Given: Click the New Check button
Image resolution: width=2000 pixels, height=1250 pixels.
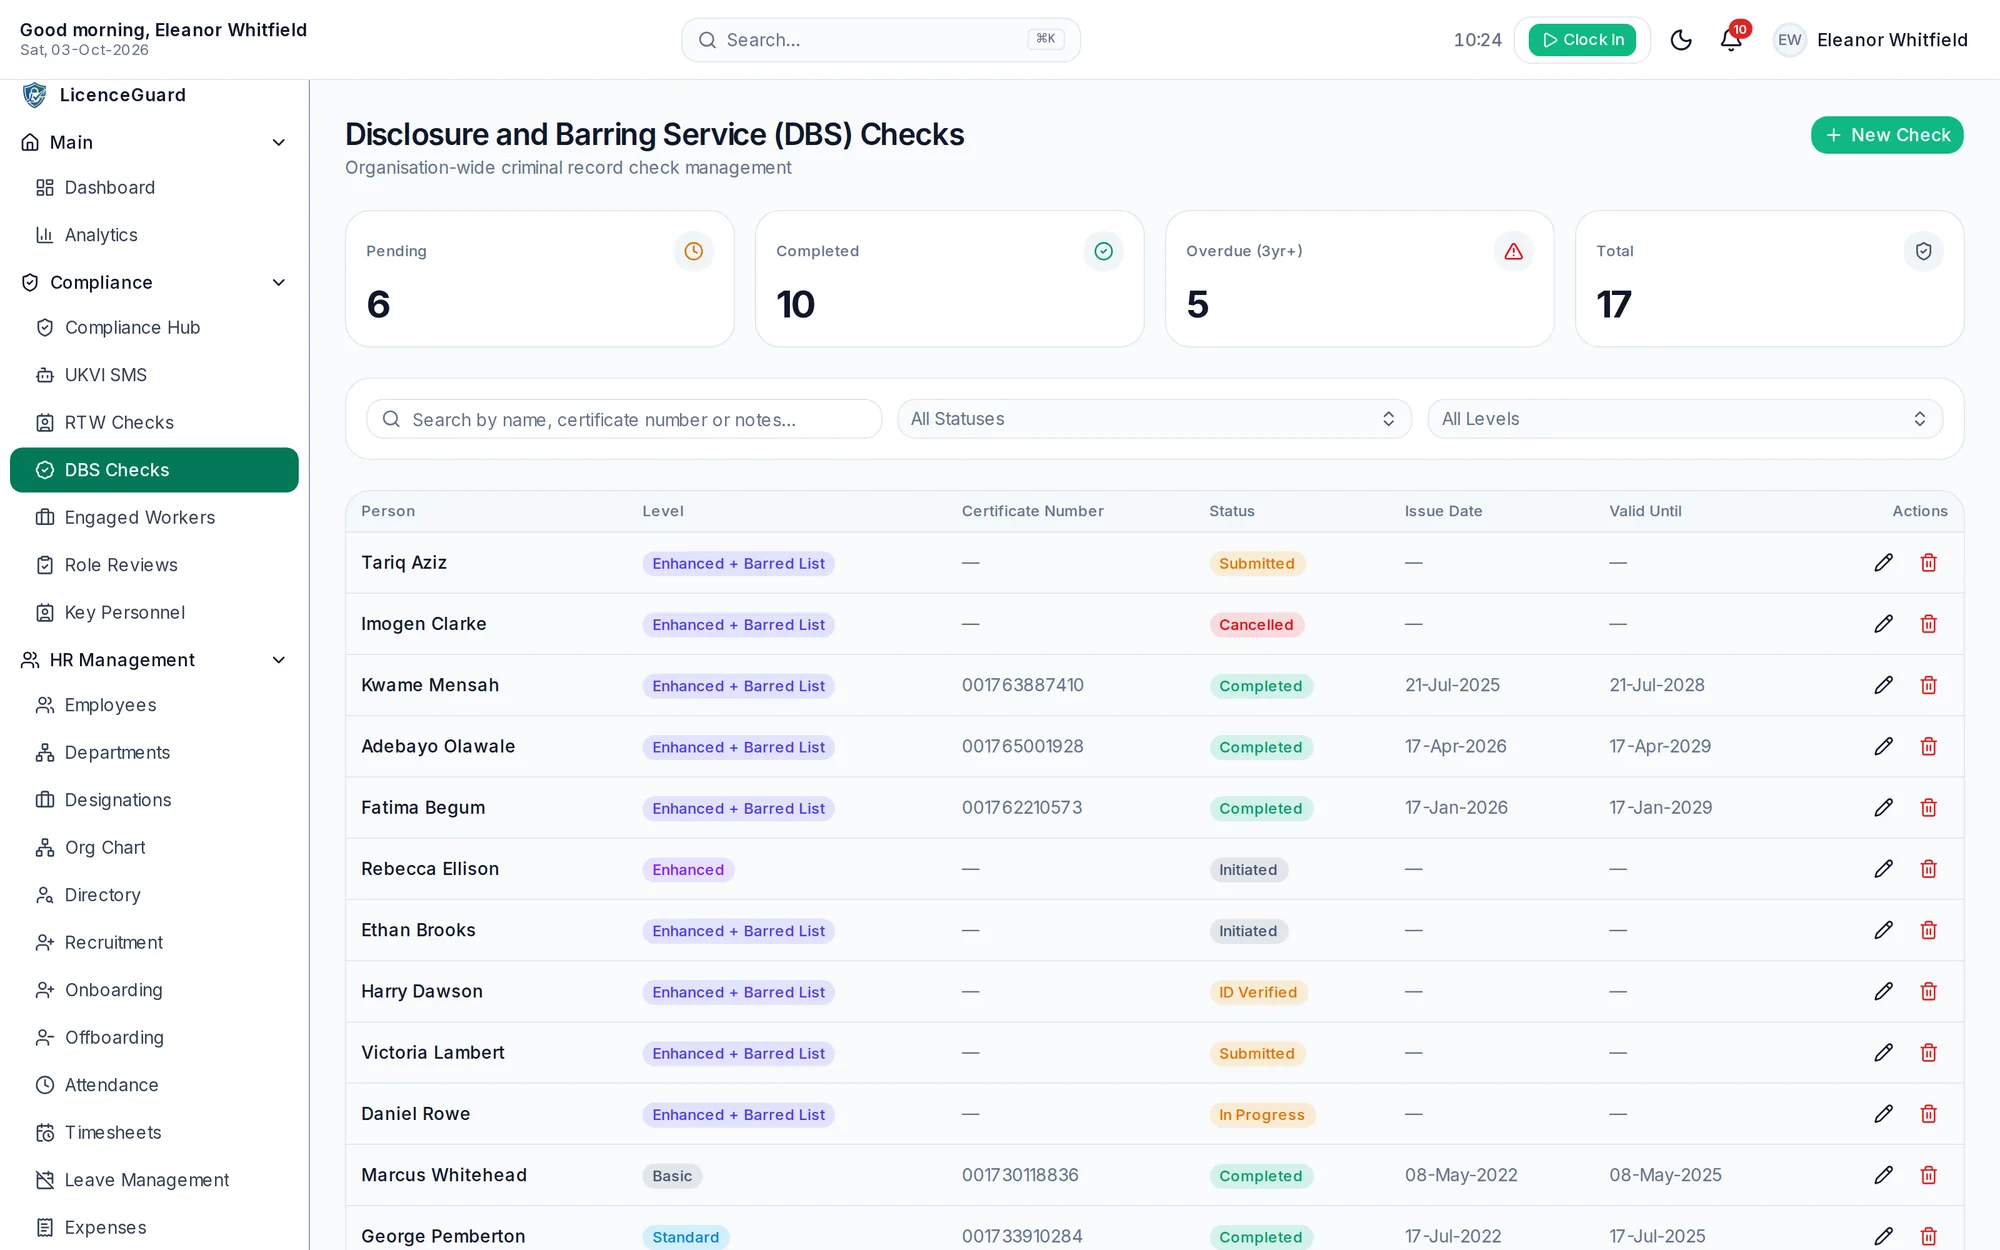Looking at the screenshot, I should (1886, 135).
